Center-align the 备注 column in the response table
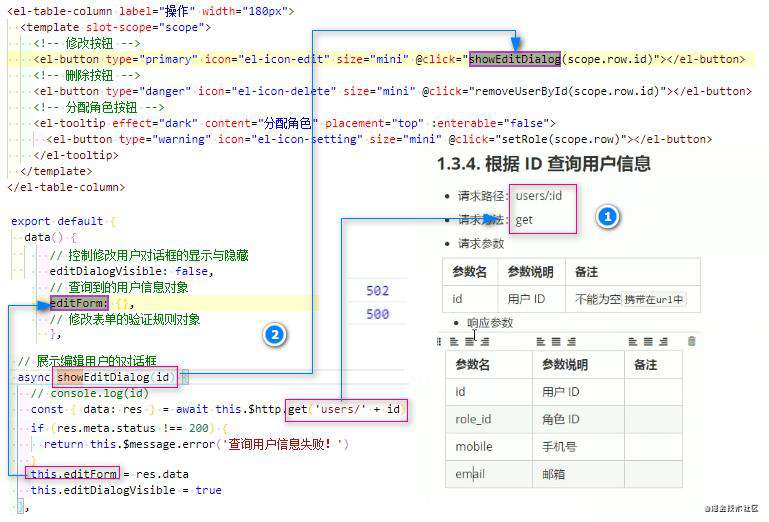This screenshot has width=769, height=522. tap(648, 341)
